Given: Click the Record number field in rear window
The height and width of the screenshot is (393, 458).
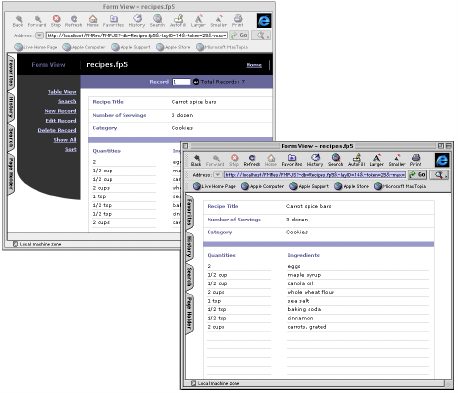Looking at the screenshot, I should pyautogui.click(x=181, y=82).
